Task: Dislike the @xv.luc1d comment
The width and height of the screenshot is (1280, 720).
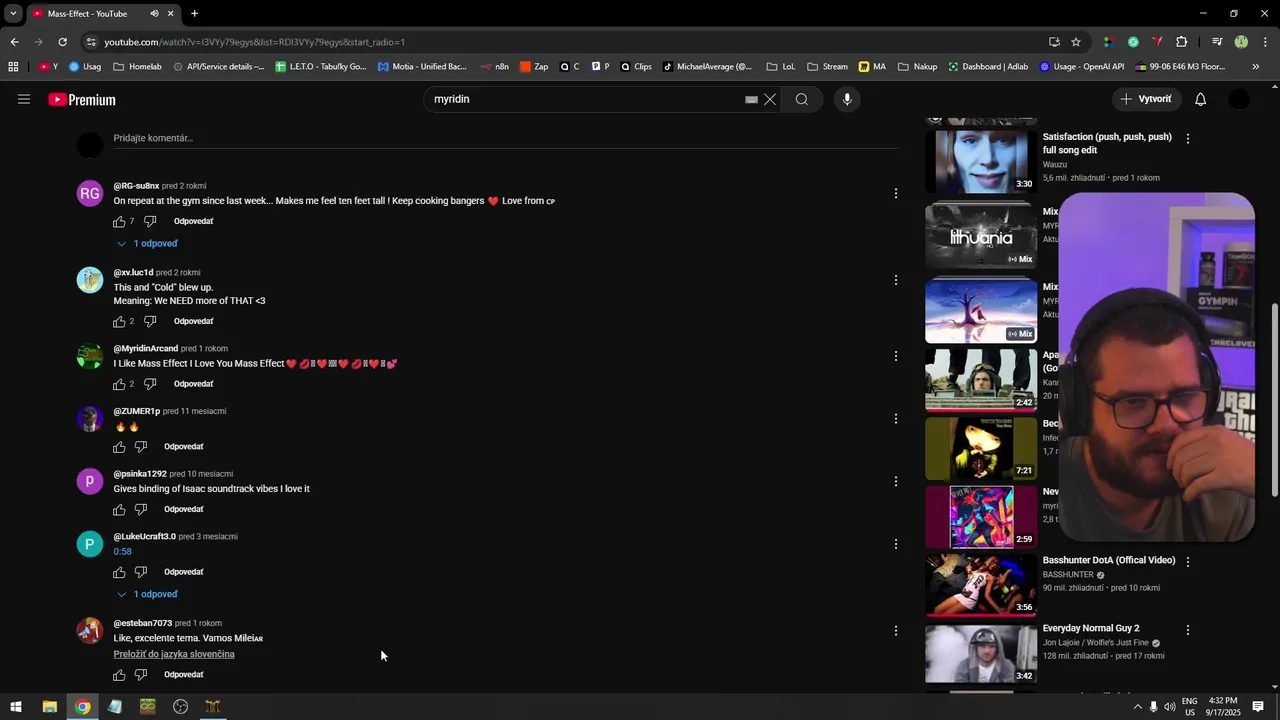Action: (150, 321)
